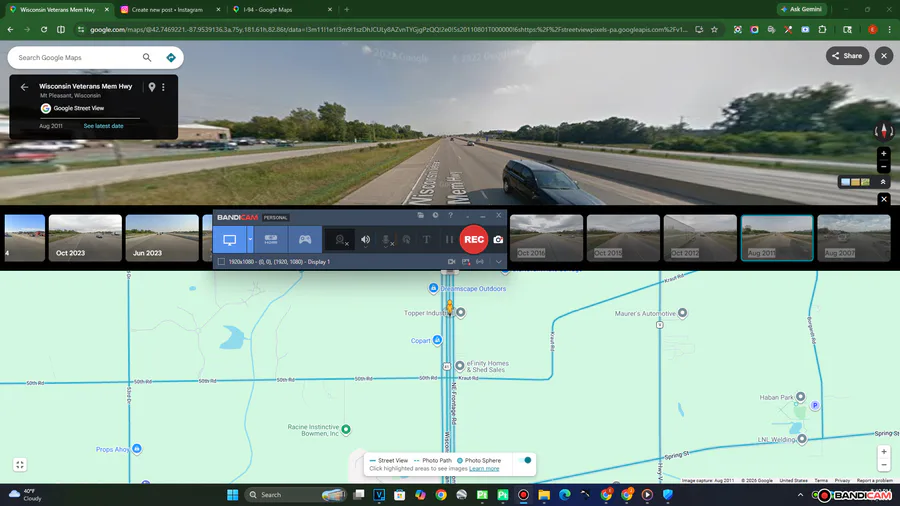Select Bandicam screen recording mode
Screen dimensions: 900x506
coord(230,240)
